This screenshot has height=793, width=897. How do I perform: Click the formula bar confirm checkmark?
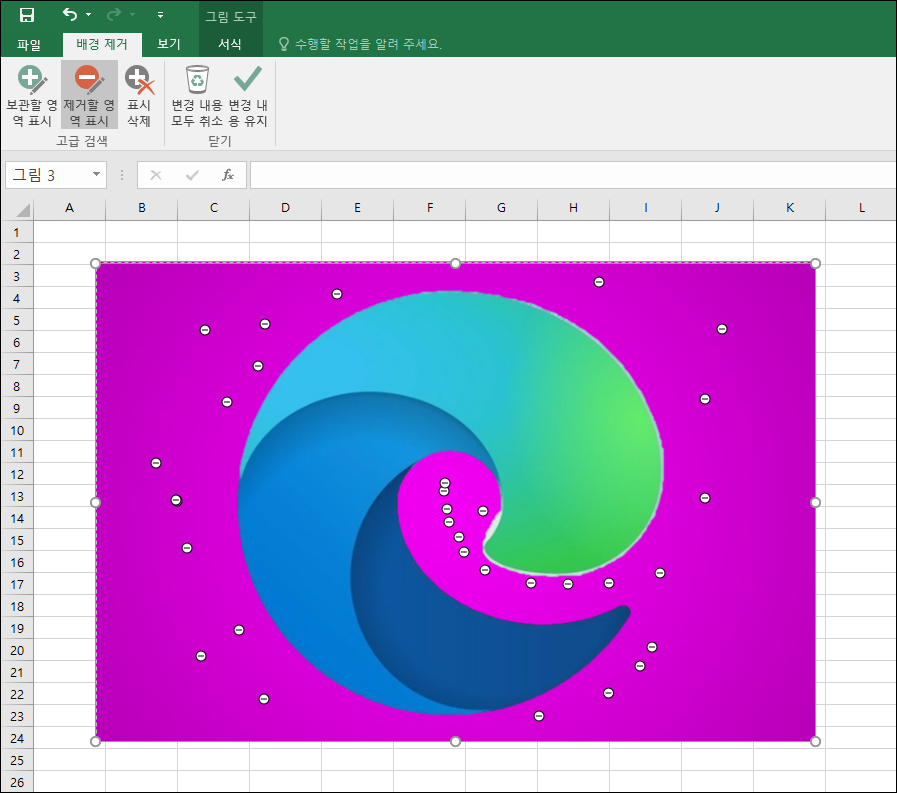point(192,175)
